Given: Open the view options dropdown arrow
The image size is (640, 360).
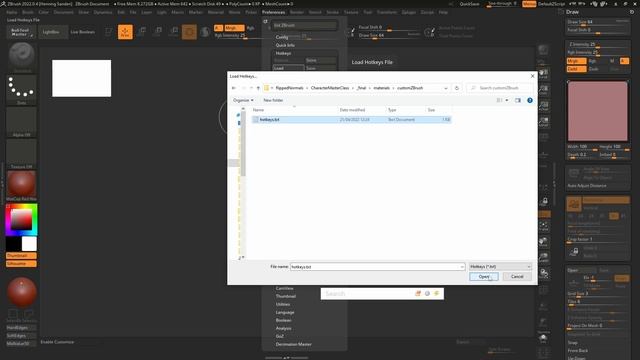Looking at the screenshot, I should pos(507,100).
